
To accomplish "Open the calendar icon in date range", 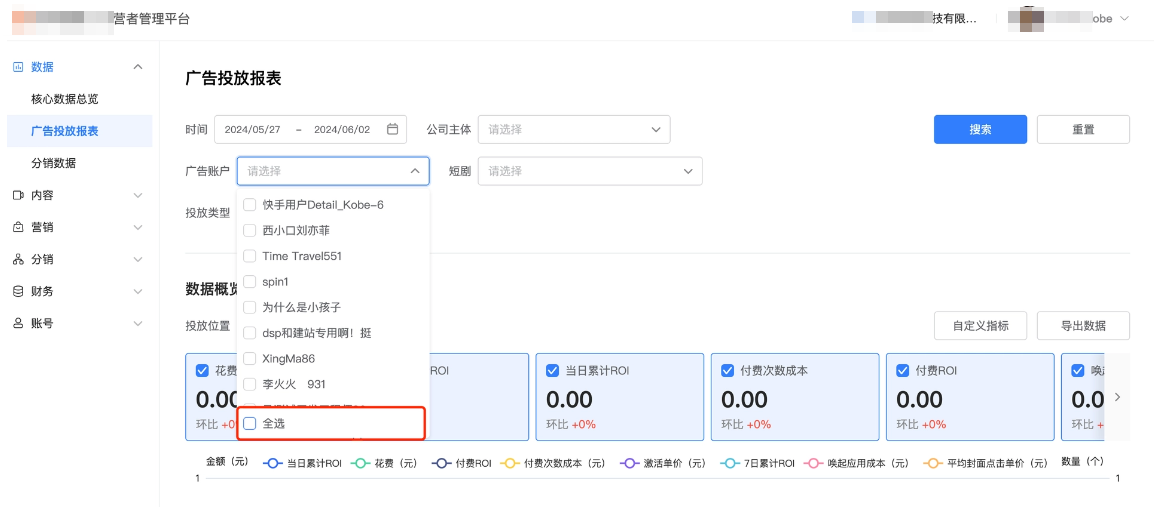I will (392, 129).
